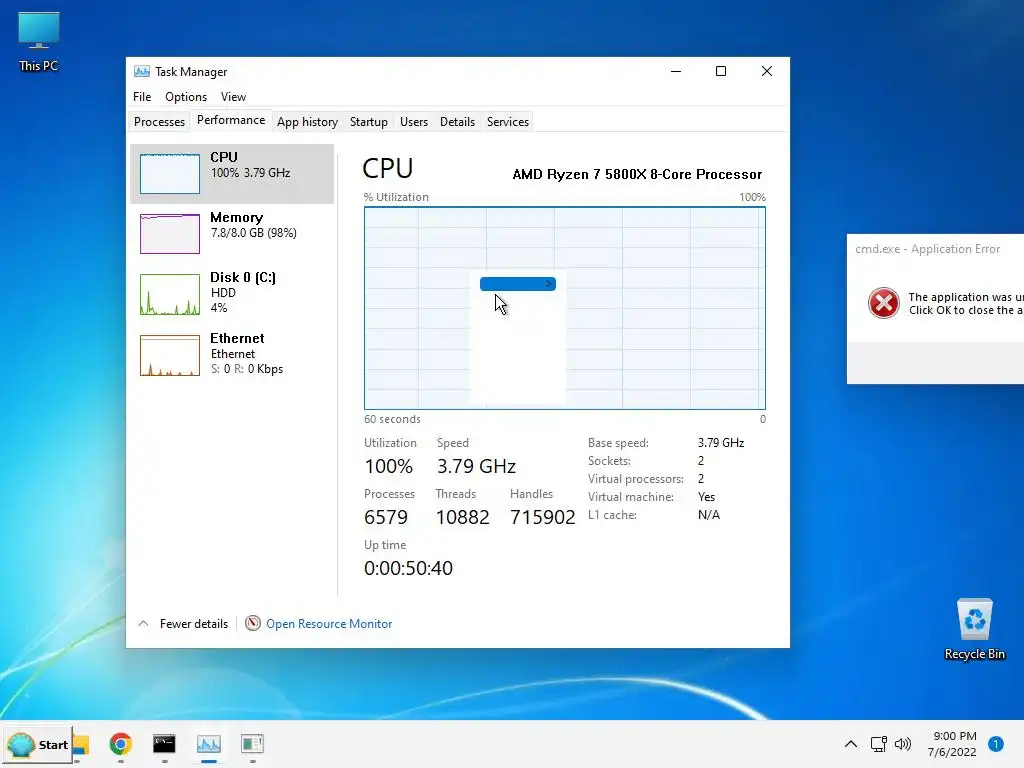Minimize the Task Manager window
This screenshot has height=768, width=1024.
pos(676,71)
